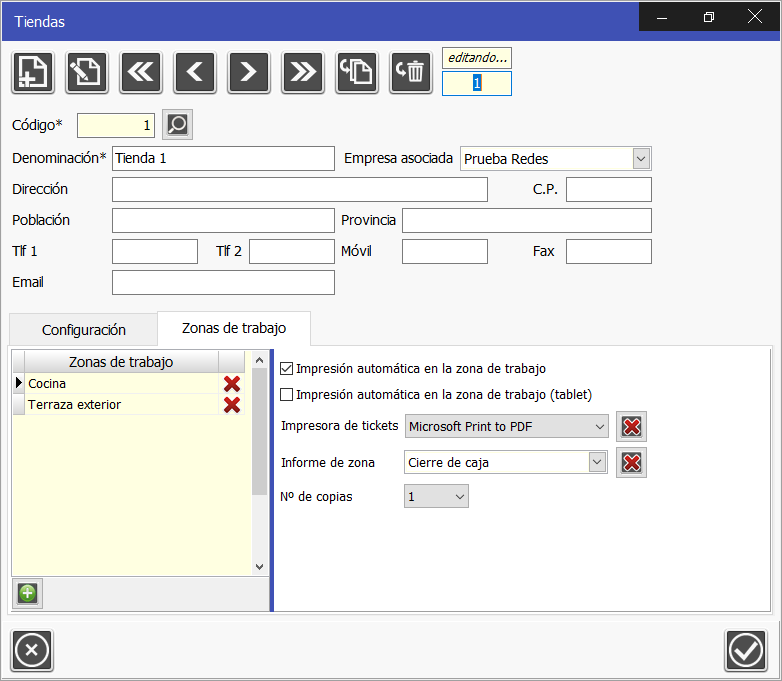Viewport: 782px width, 681px height.
Task: Jump to the last record
Action: 303,72
